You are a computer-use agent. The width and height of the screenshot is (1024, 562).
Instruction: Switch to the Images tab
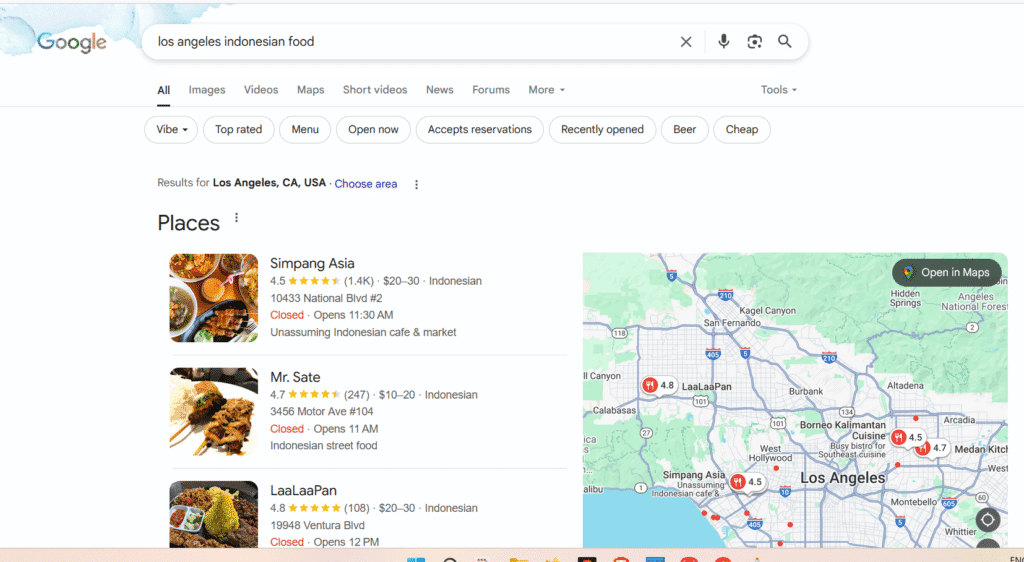(207, 90)
